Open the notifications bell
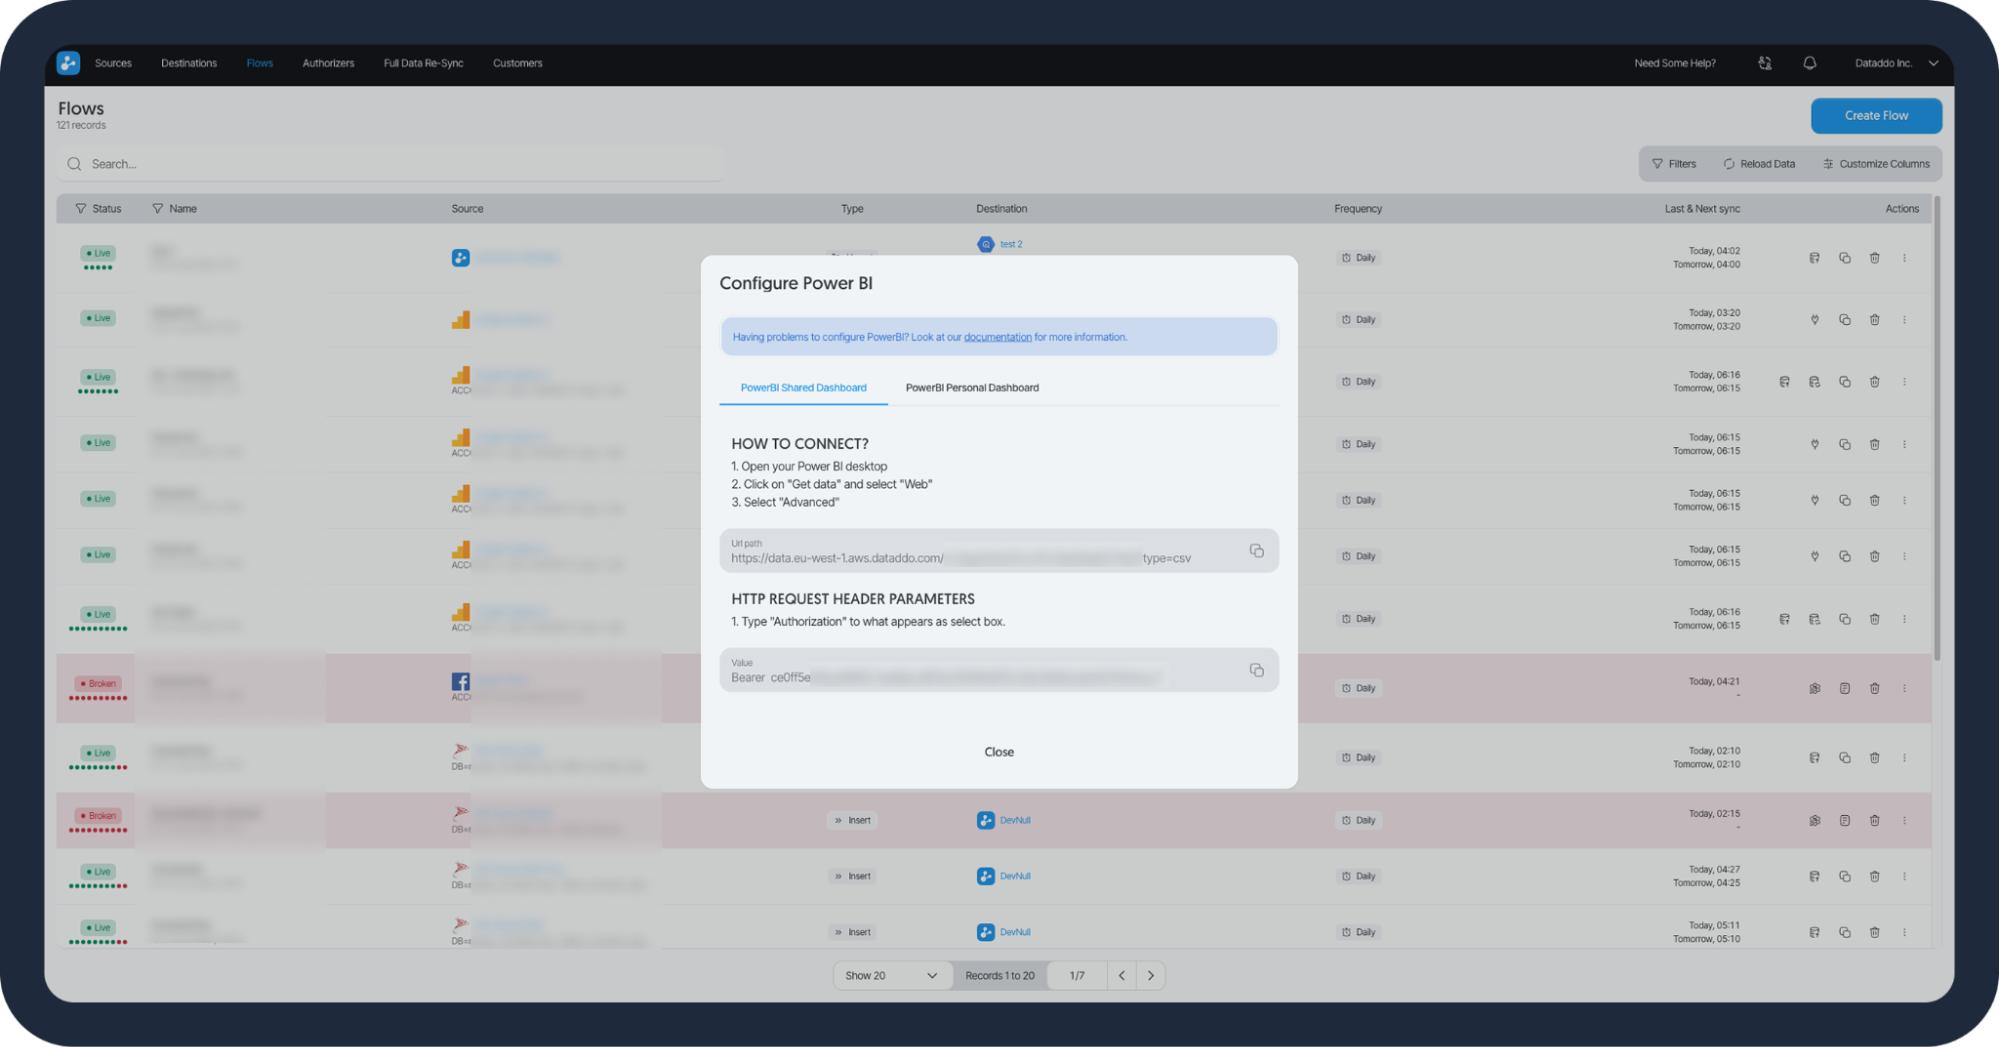This screenshot has width=1999, height=1048. click(1809, 63)
